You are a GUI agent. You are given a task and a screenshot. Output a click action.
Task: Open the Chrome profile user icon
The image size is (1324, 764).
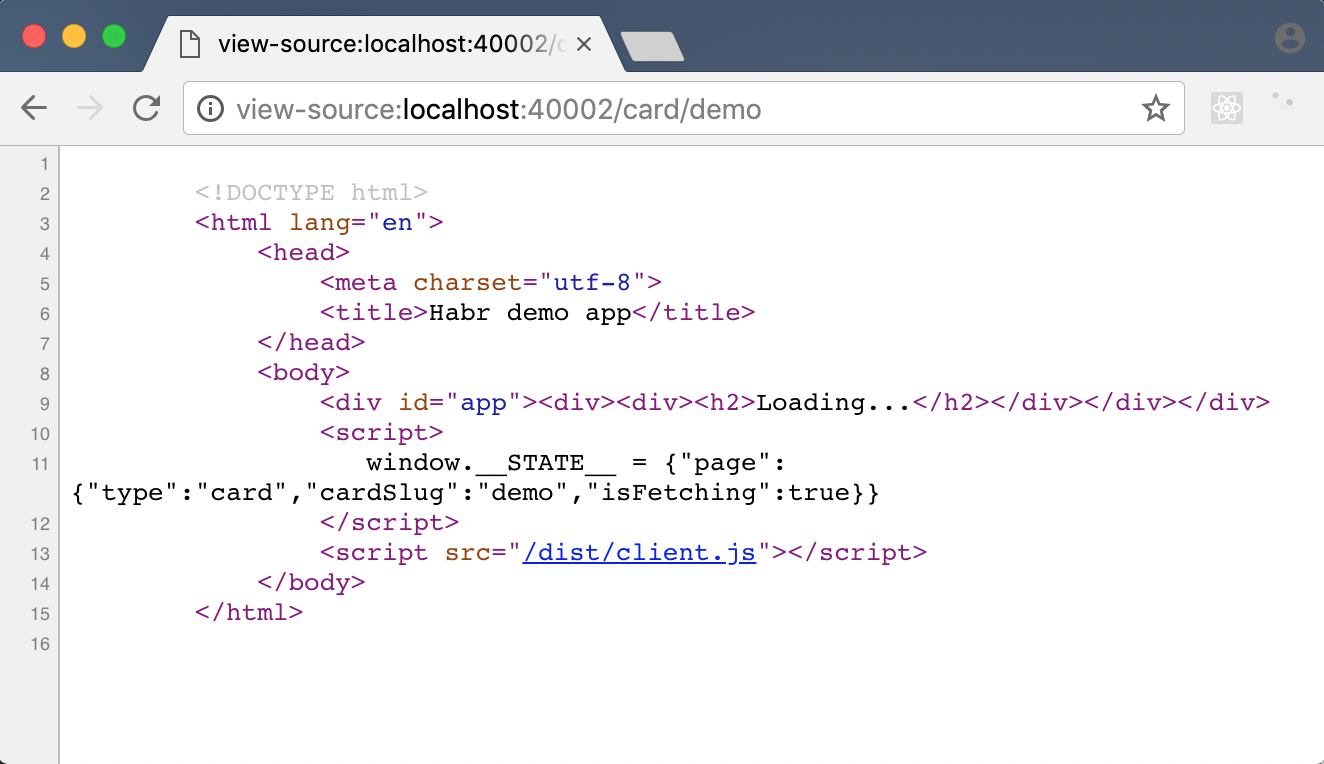(1290, 39)
